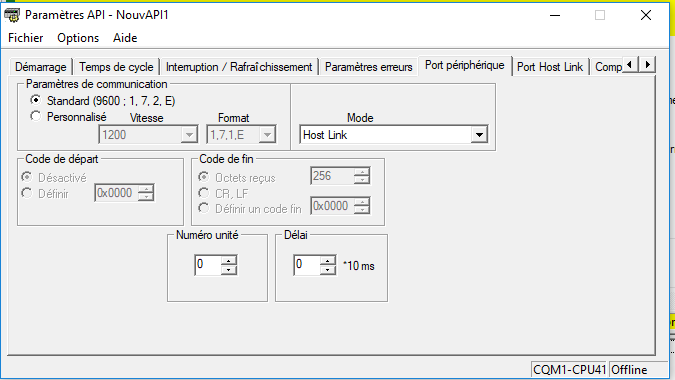Decrease the Octets reçus count
The image size is (675, 380).
tap(362, 180)
